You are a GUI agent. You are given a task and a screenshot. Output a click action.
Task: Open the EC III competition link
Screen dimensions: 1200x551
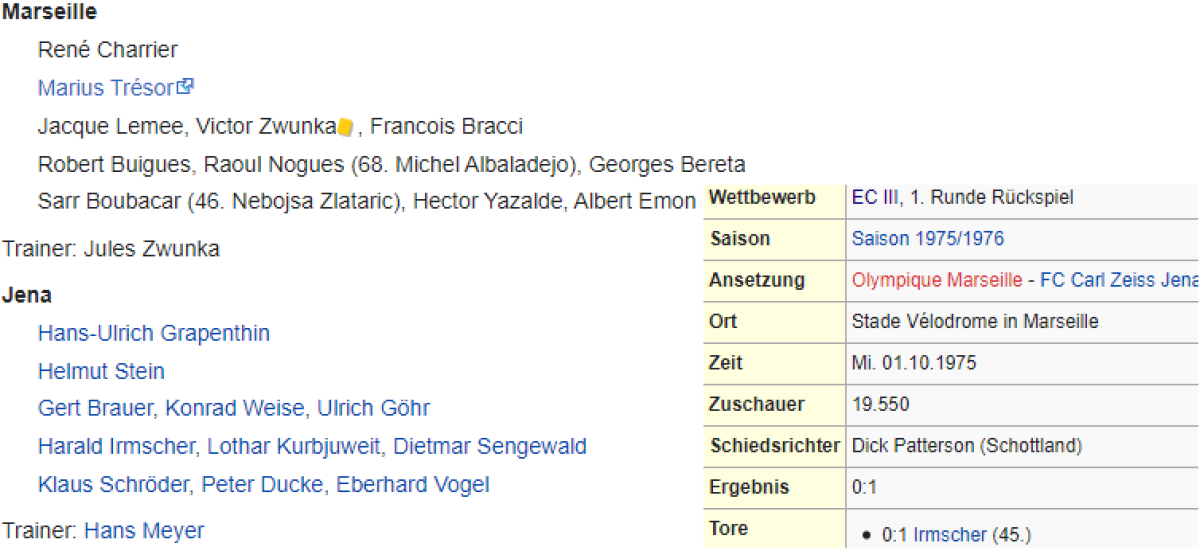873,198
